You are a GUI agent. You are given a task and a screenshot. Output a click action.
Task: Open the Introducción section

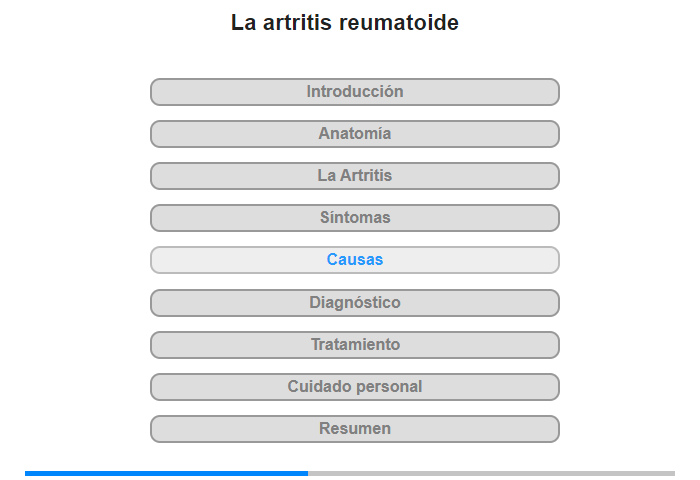click(x=354, y=92)
